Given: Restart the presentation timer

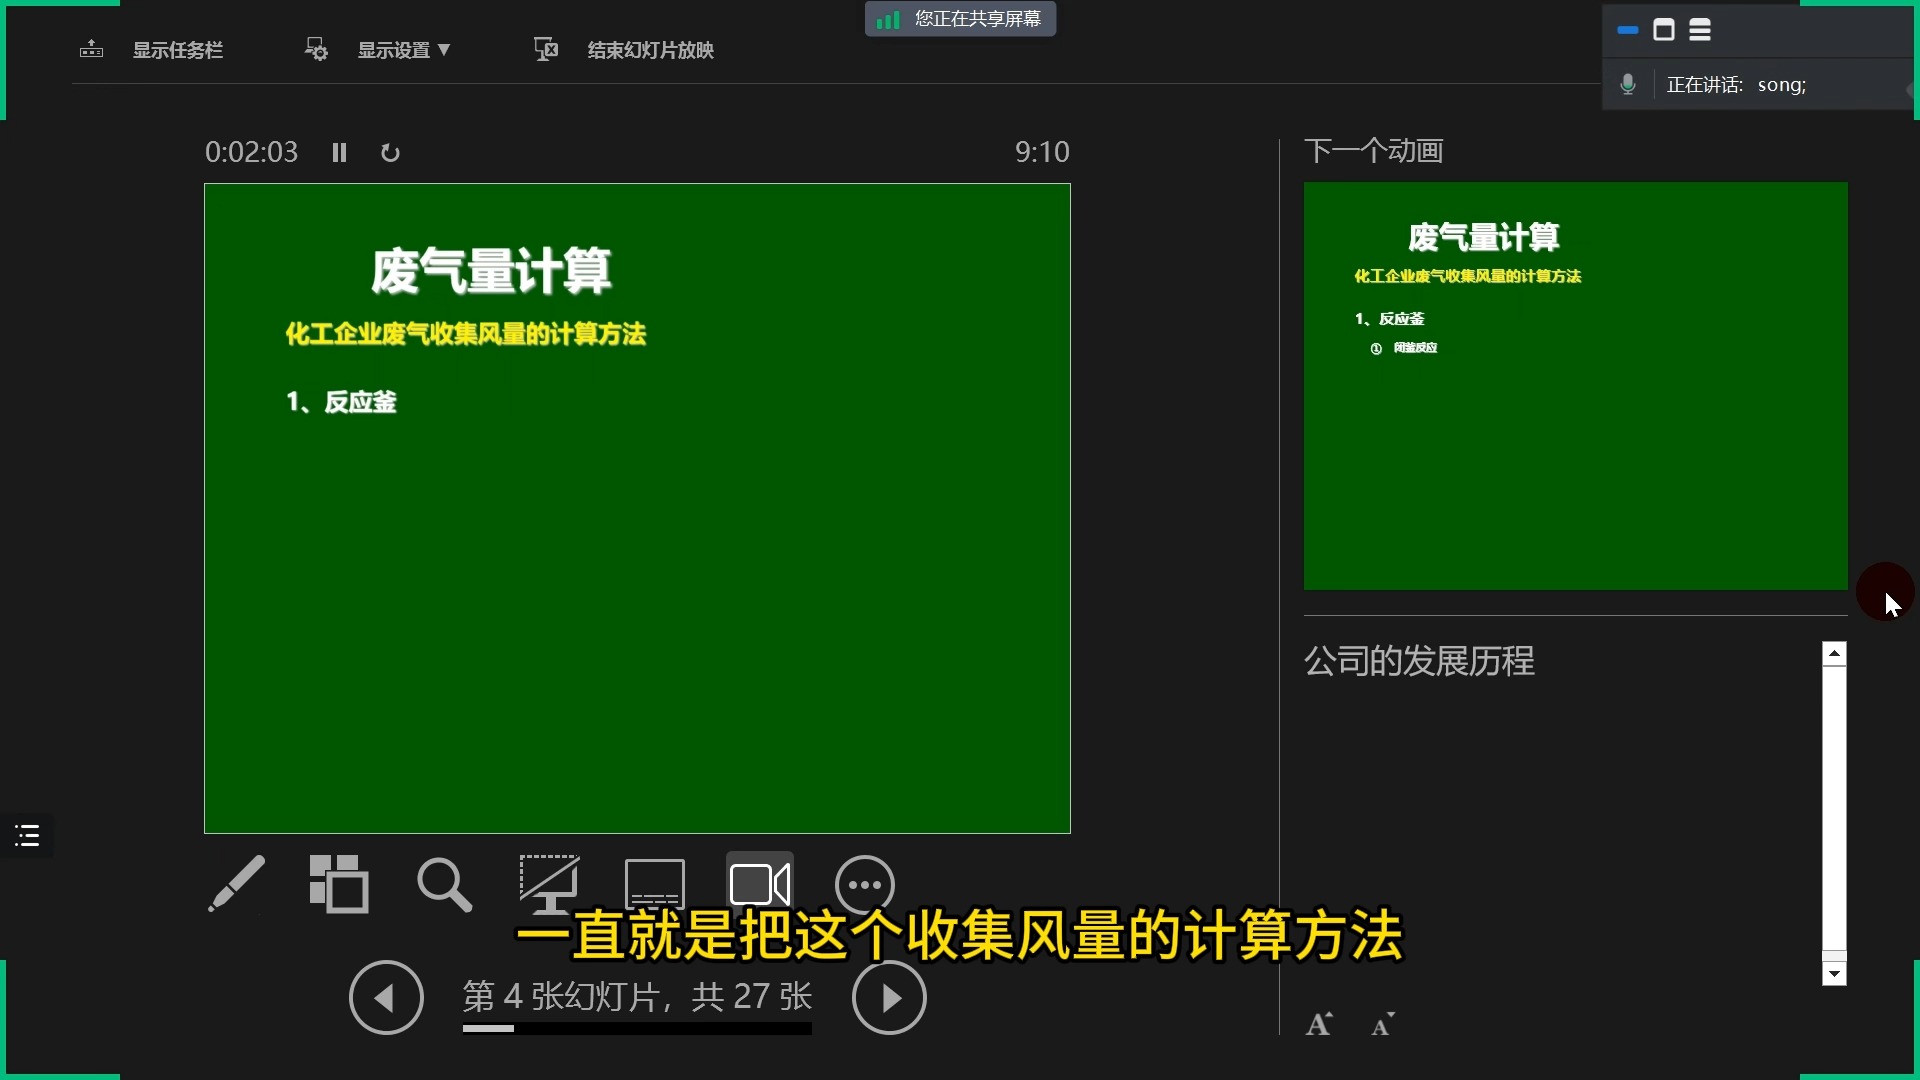Looking at the screenshot, I should click(390, 152).
